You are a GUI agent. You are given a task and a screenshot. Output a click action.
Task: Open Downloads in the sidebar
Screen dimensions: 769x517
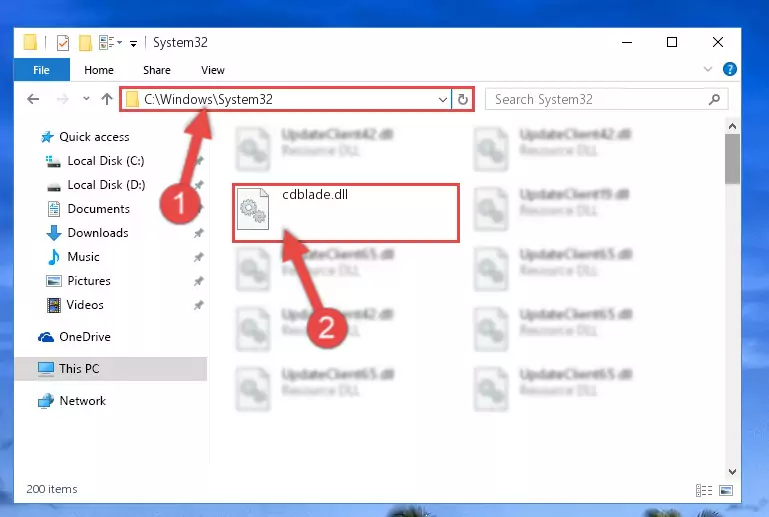click(x=98, y=233)
